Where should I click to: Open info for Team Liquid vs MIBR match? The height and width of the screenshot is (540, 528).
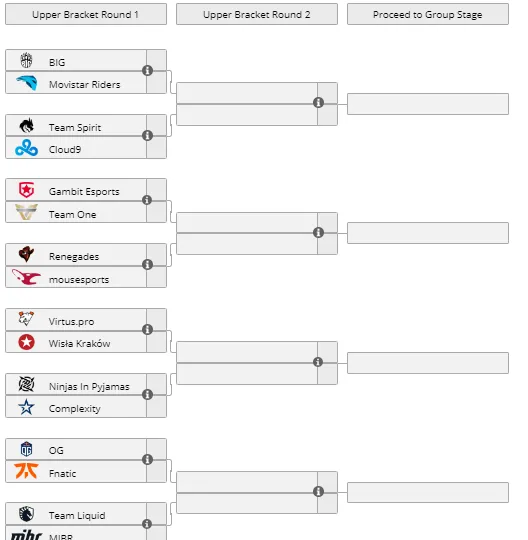pyautogui.click(x=147, y=524)
